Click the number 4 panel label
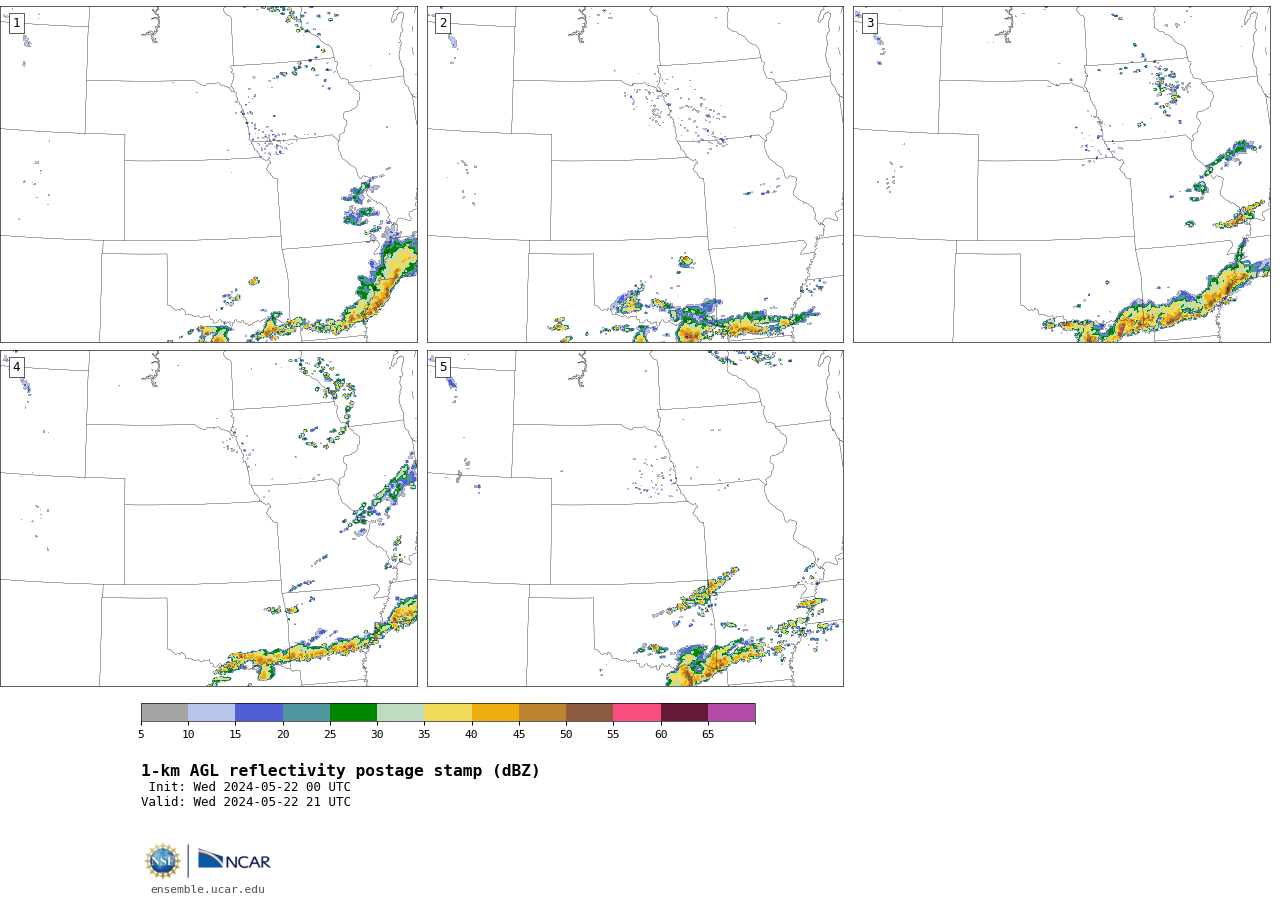This screenshot has width=1280, height=901. [x=16, y=367]
